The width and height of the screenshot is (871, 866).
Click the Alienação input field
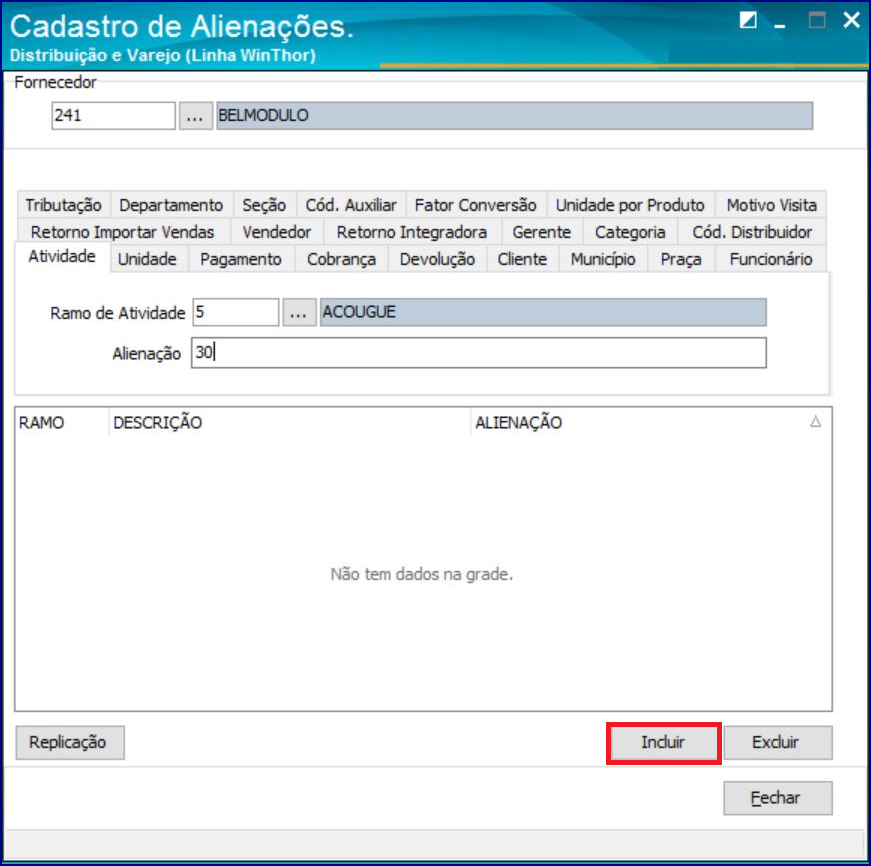pos(479,353)
